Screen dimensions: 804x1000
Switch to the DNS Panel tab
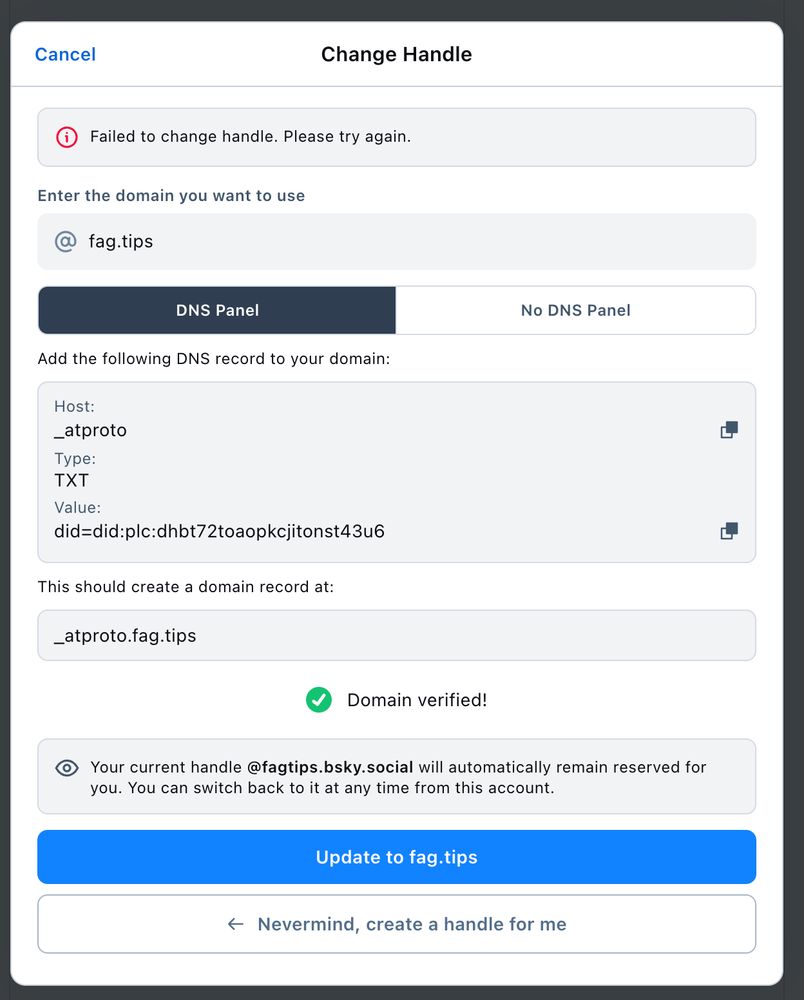(x=217, y=310)
